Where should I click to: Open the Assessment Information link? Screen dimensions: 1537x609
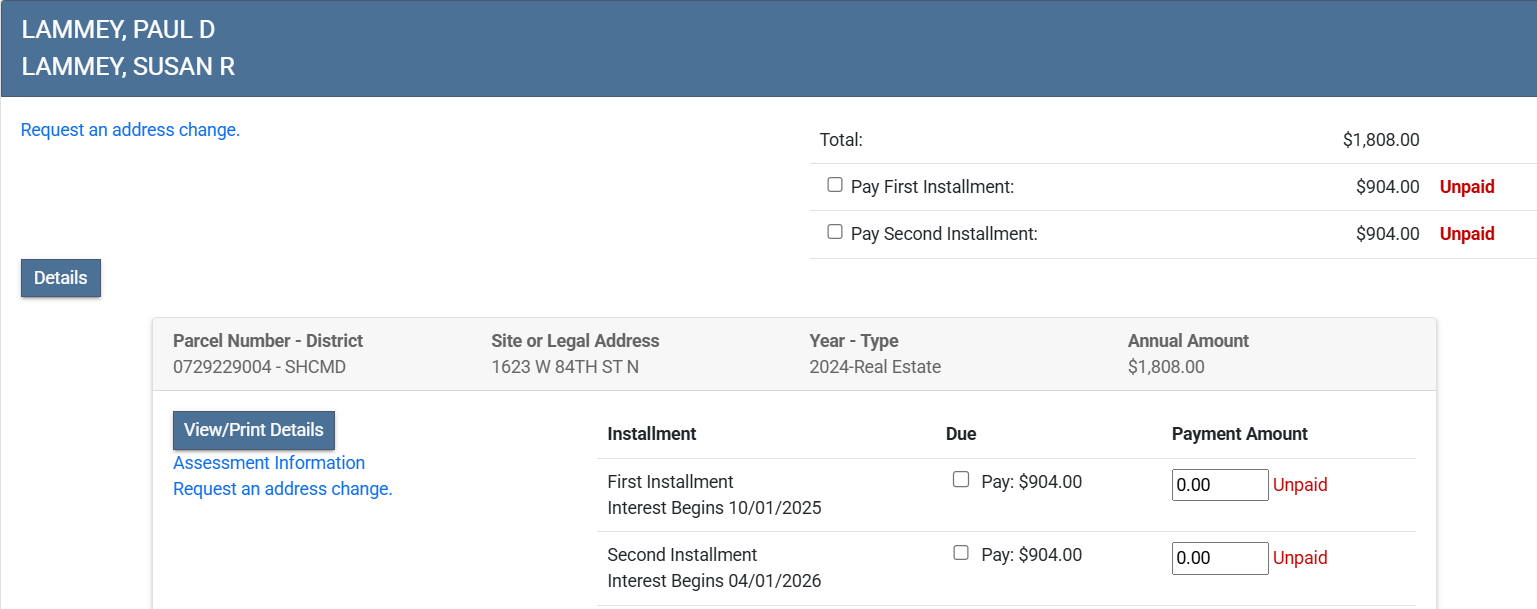(x=269, y=463)
